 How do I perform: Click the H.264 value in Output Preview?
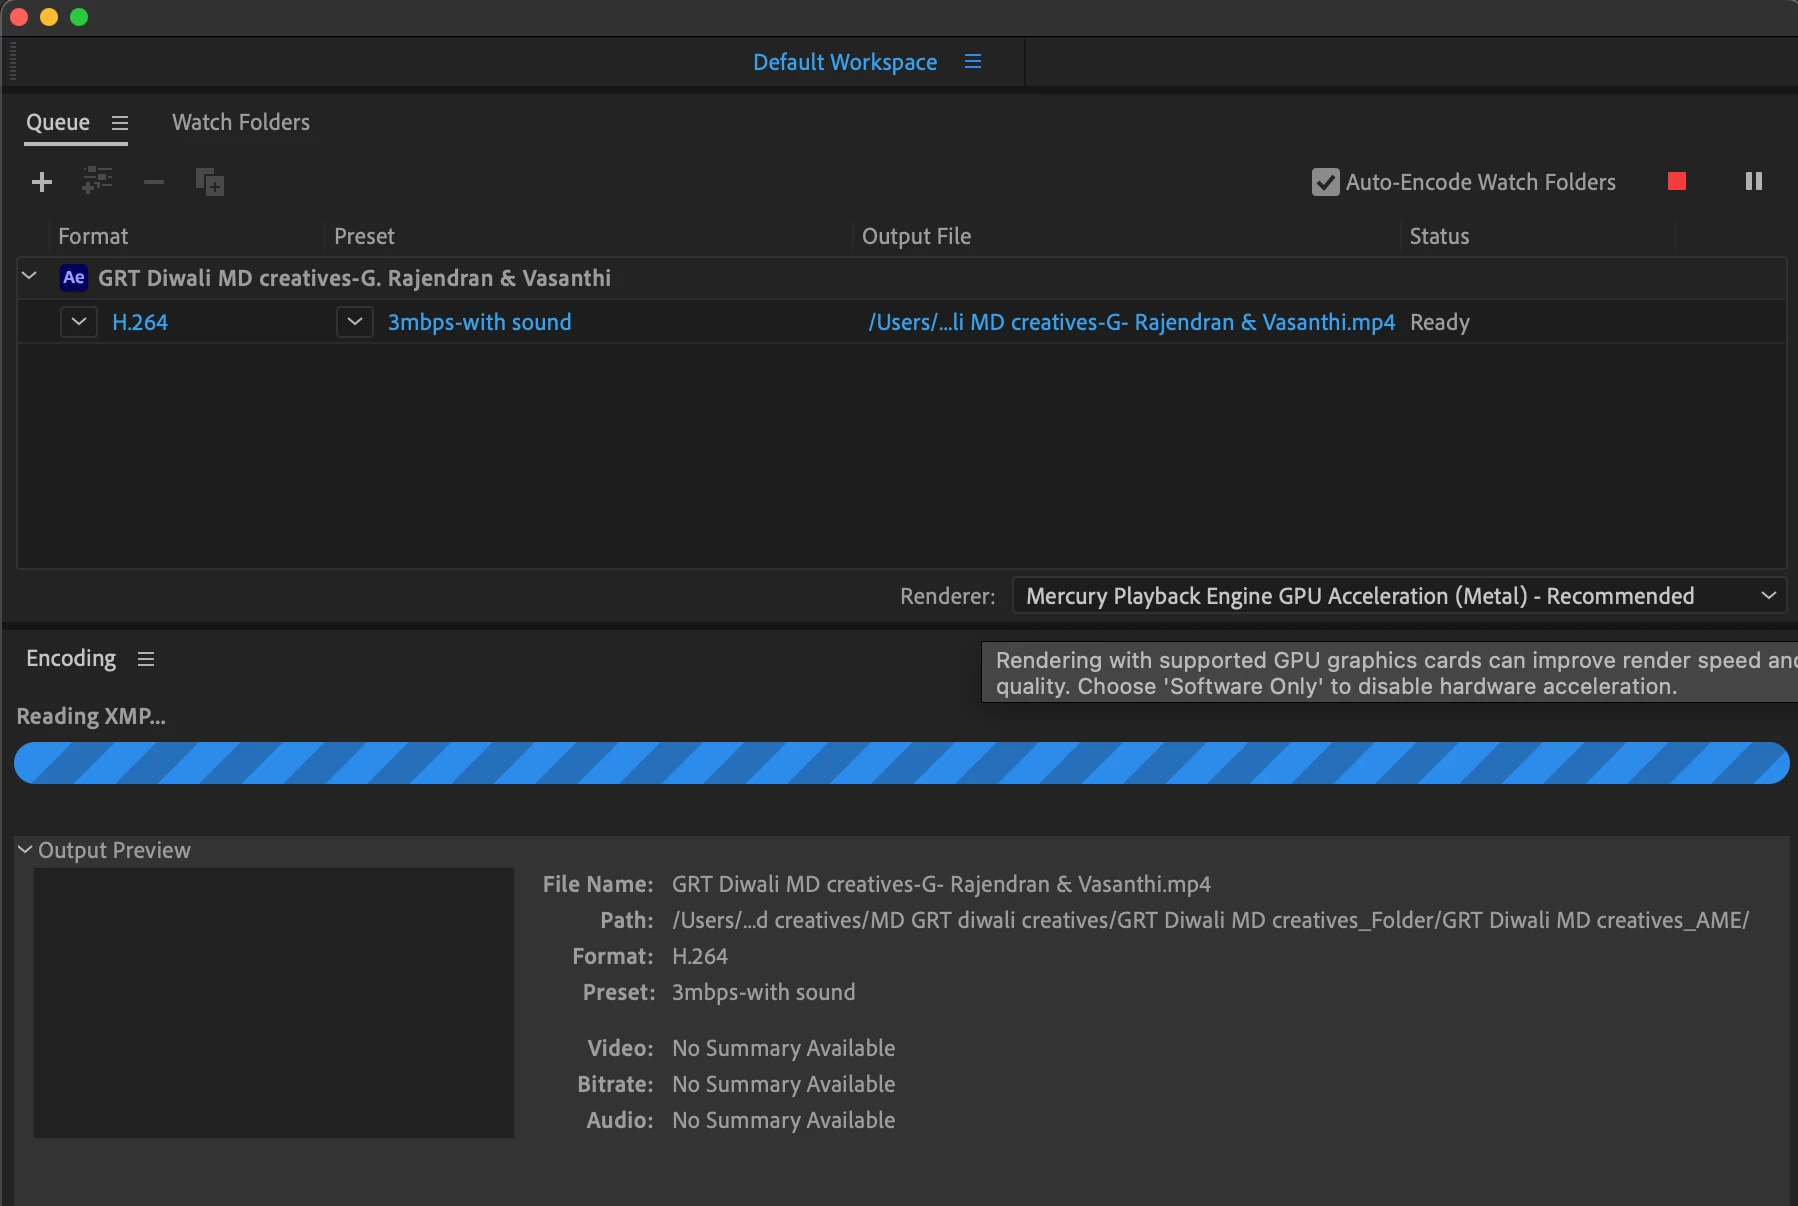tap(700, 956)
